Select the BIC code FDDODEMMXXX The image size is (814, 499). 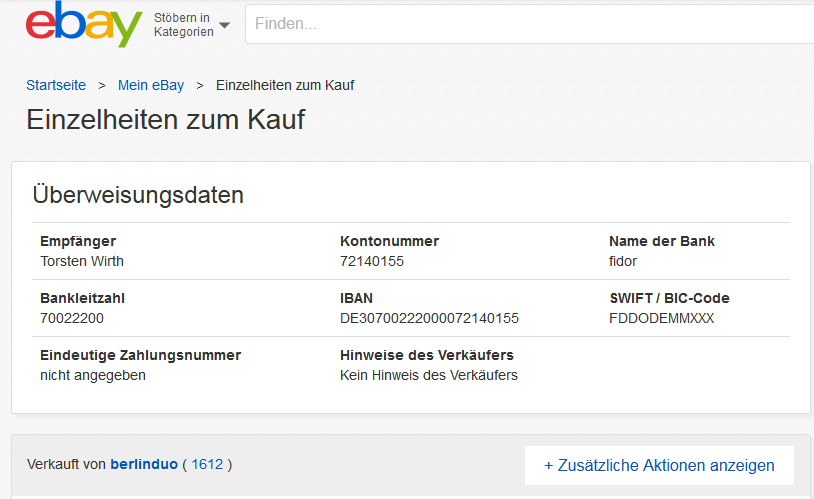(661, 318)
